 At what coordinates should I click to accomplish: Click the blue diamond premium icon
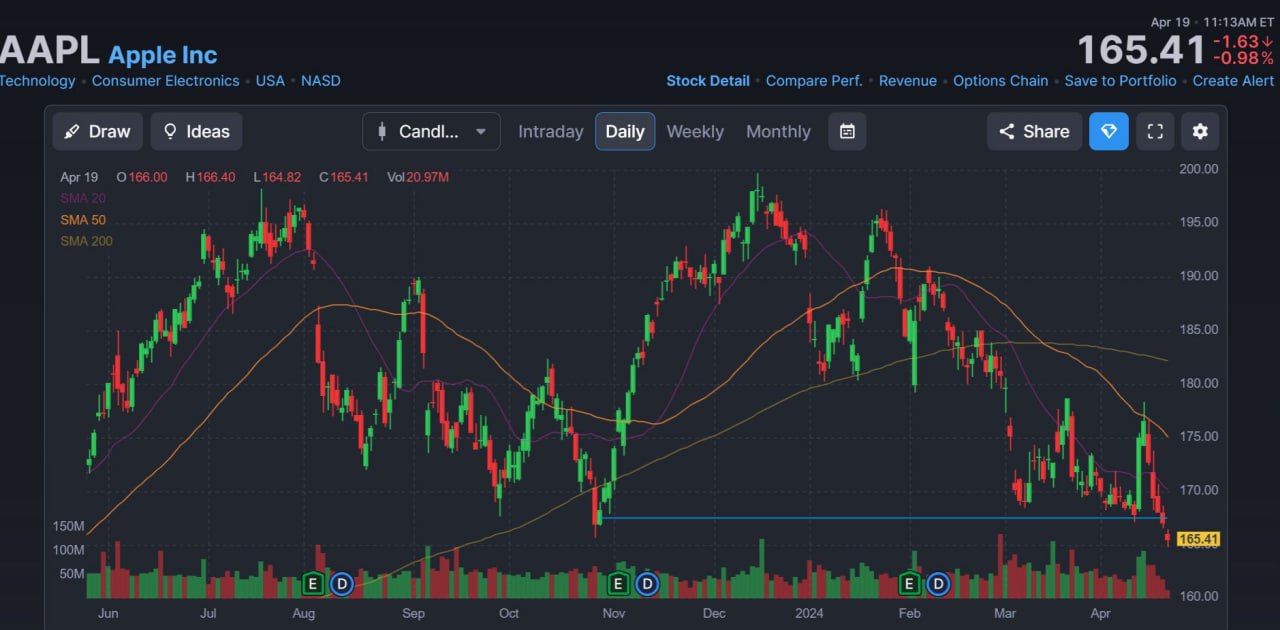(1109, 131)
